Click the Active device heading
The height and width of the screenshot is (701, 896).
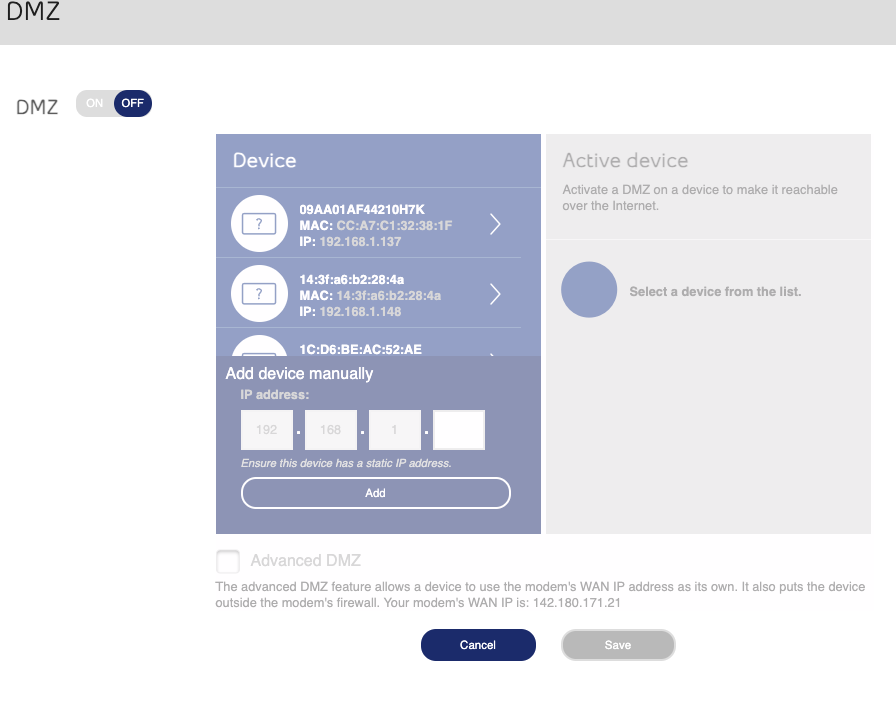coord(625,161)
